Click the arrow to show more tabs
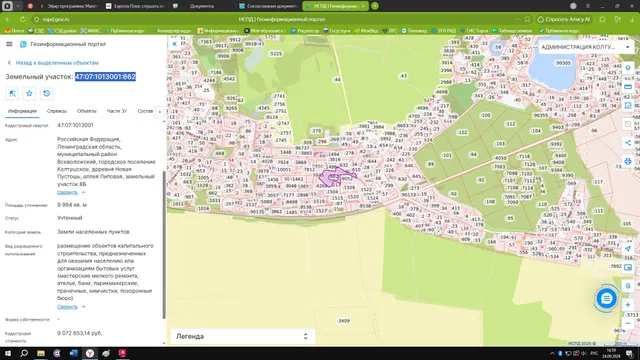 (160, 111)
